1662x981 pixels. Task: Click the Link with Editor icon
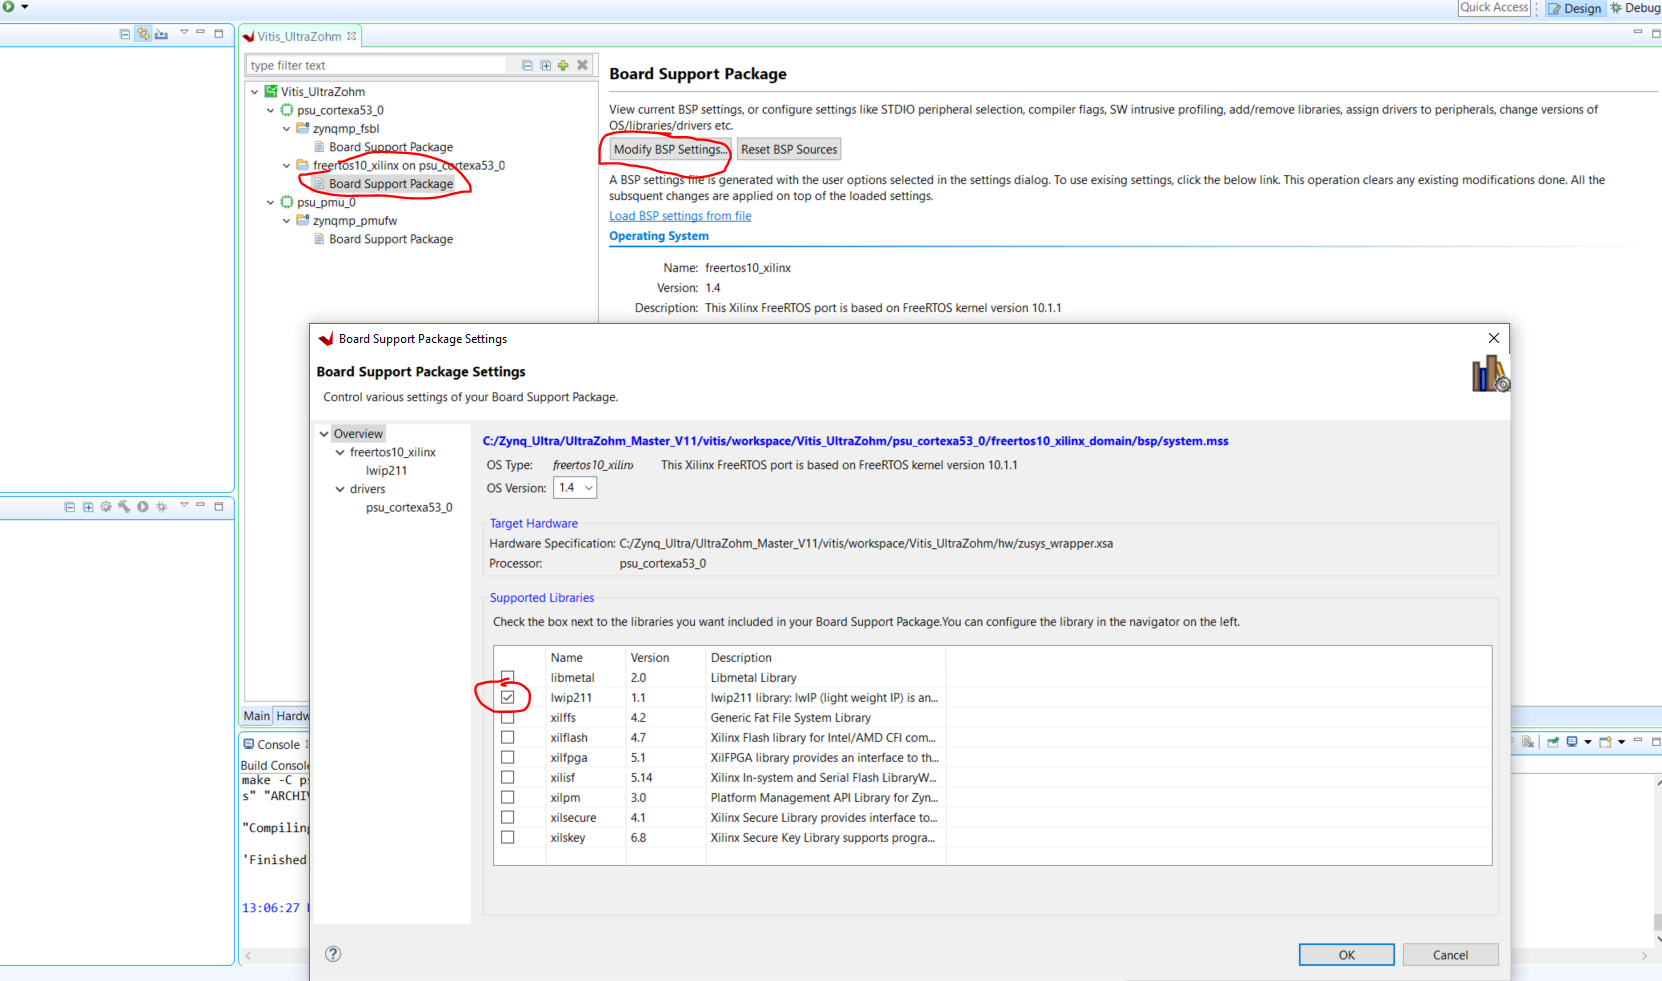click(x=143, y=33)
